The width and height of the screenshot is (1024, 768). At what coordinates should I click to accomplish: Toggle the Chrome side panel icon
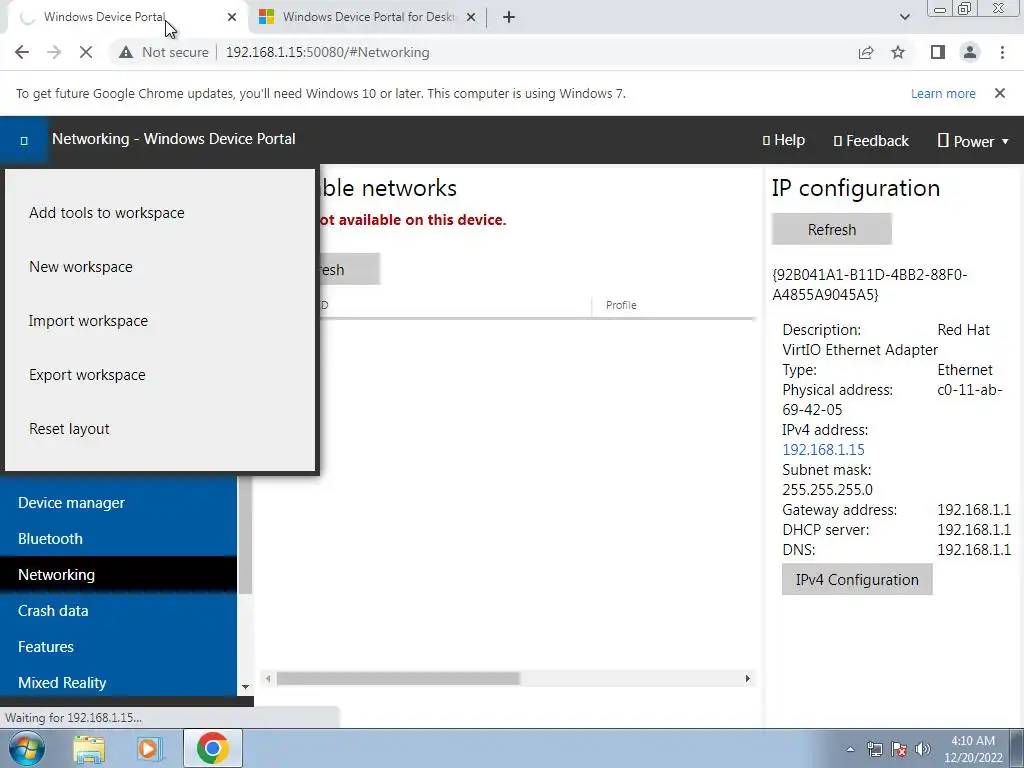[x=938, y=52]
